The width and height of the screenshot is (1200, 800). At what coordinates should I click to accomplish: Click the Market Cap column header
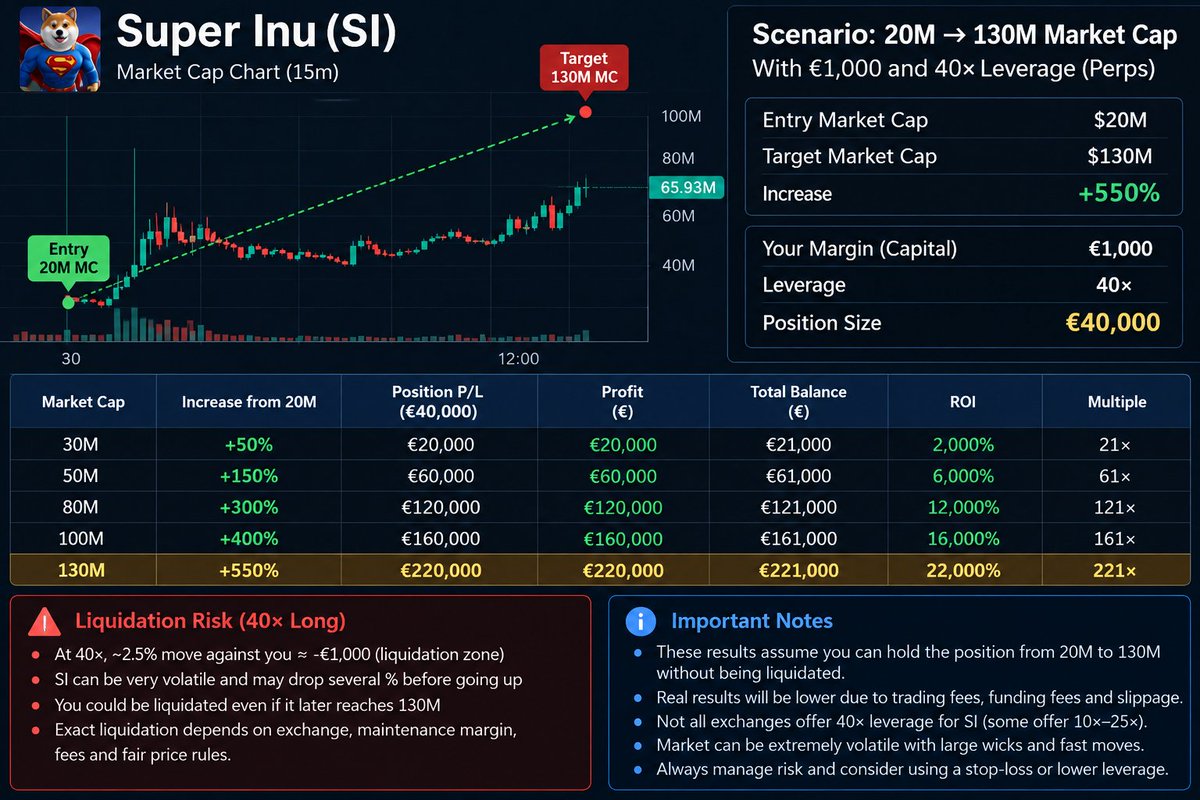tap(83, 402)
